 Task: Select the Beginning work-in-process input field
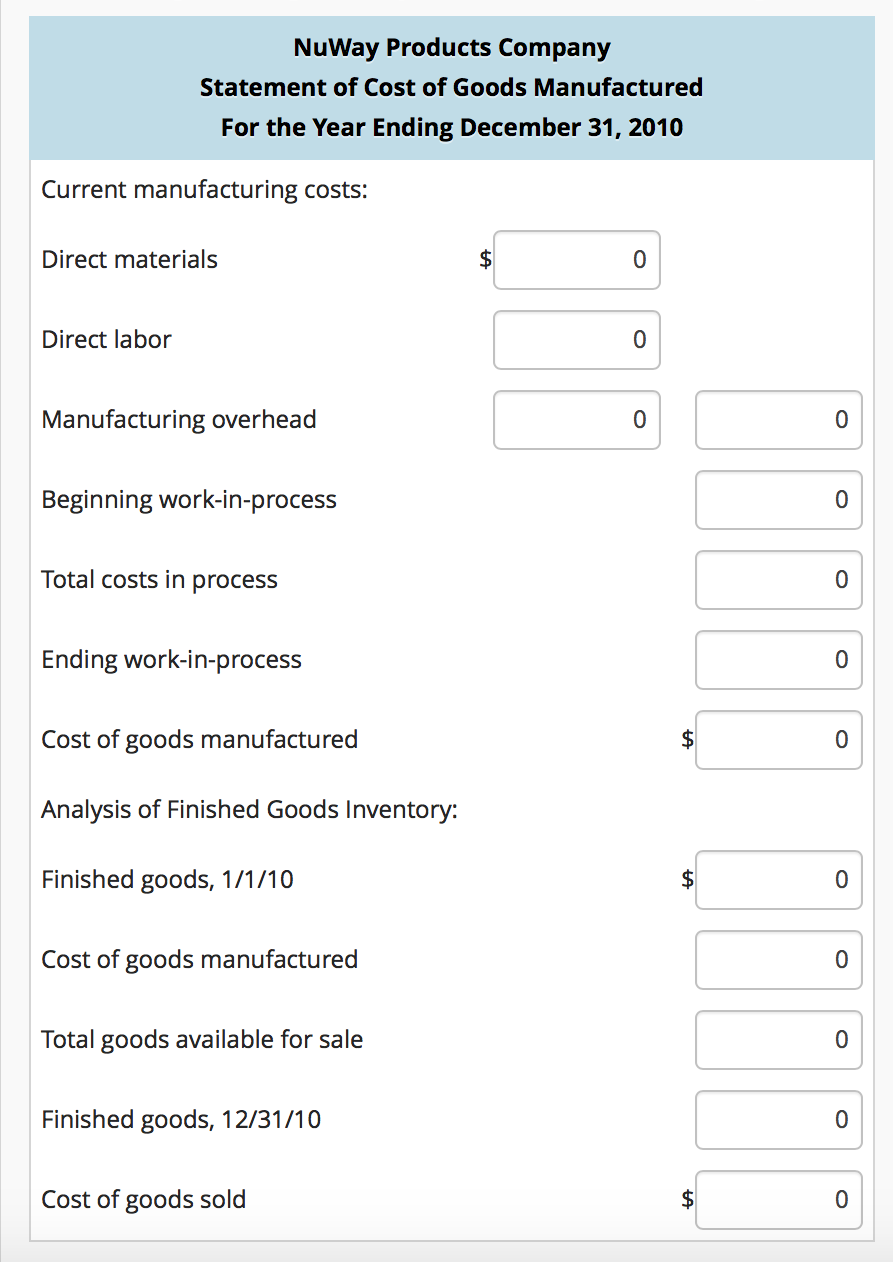pyautogui.click(x=779, y=500)
